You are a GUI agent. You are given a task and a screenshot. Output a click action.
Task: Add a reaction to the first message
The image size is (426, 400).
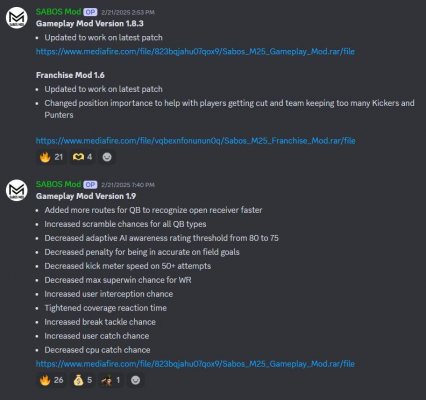(107, 157)
